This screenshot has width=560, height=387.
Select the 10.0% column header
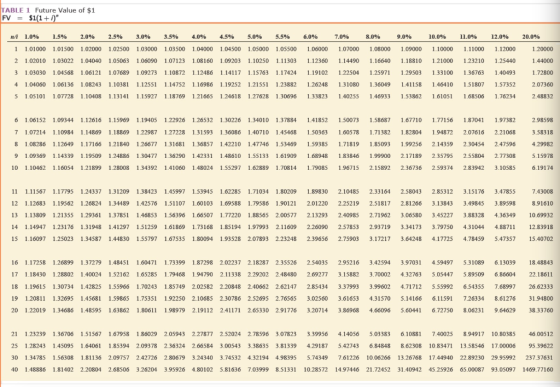(437, 37)
